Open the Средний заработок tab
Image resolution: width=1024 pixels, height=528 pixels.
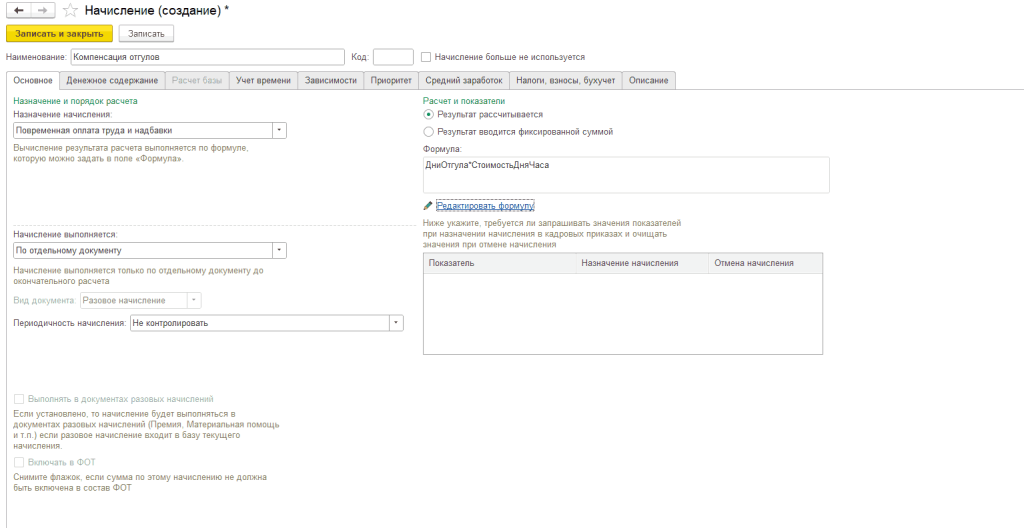[x=463, y=80]
